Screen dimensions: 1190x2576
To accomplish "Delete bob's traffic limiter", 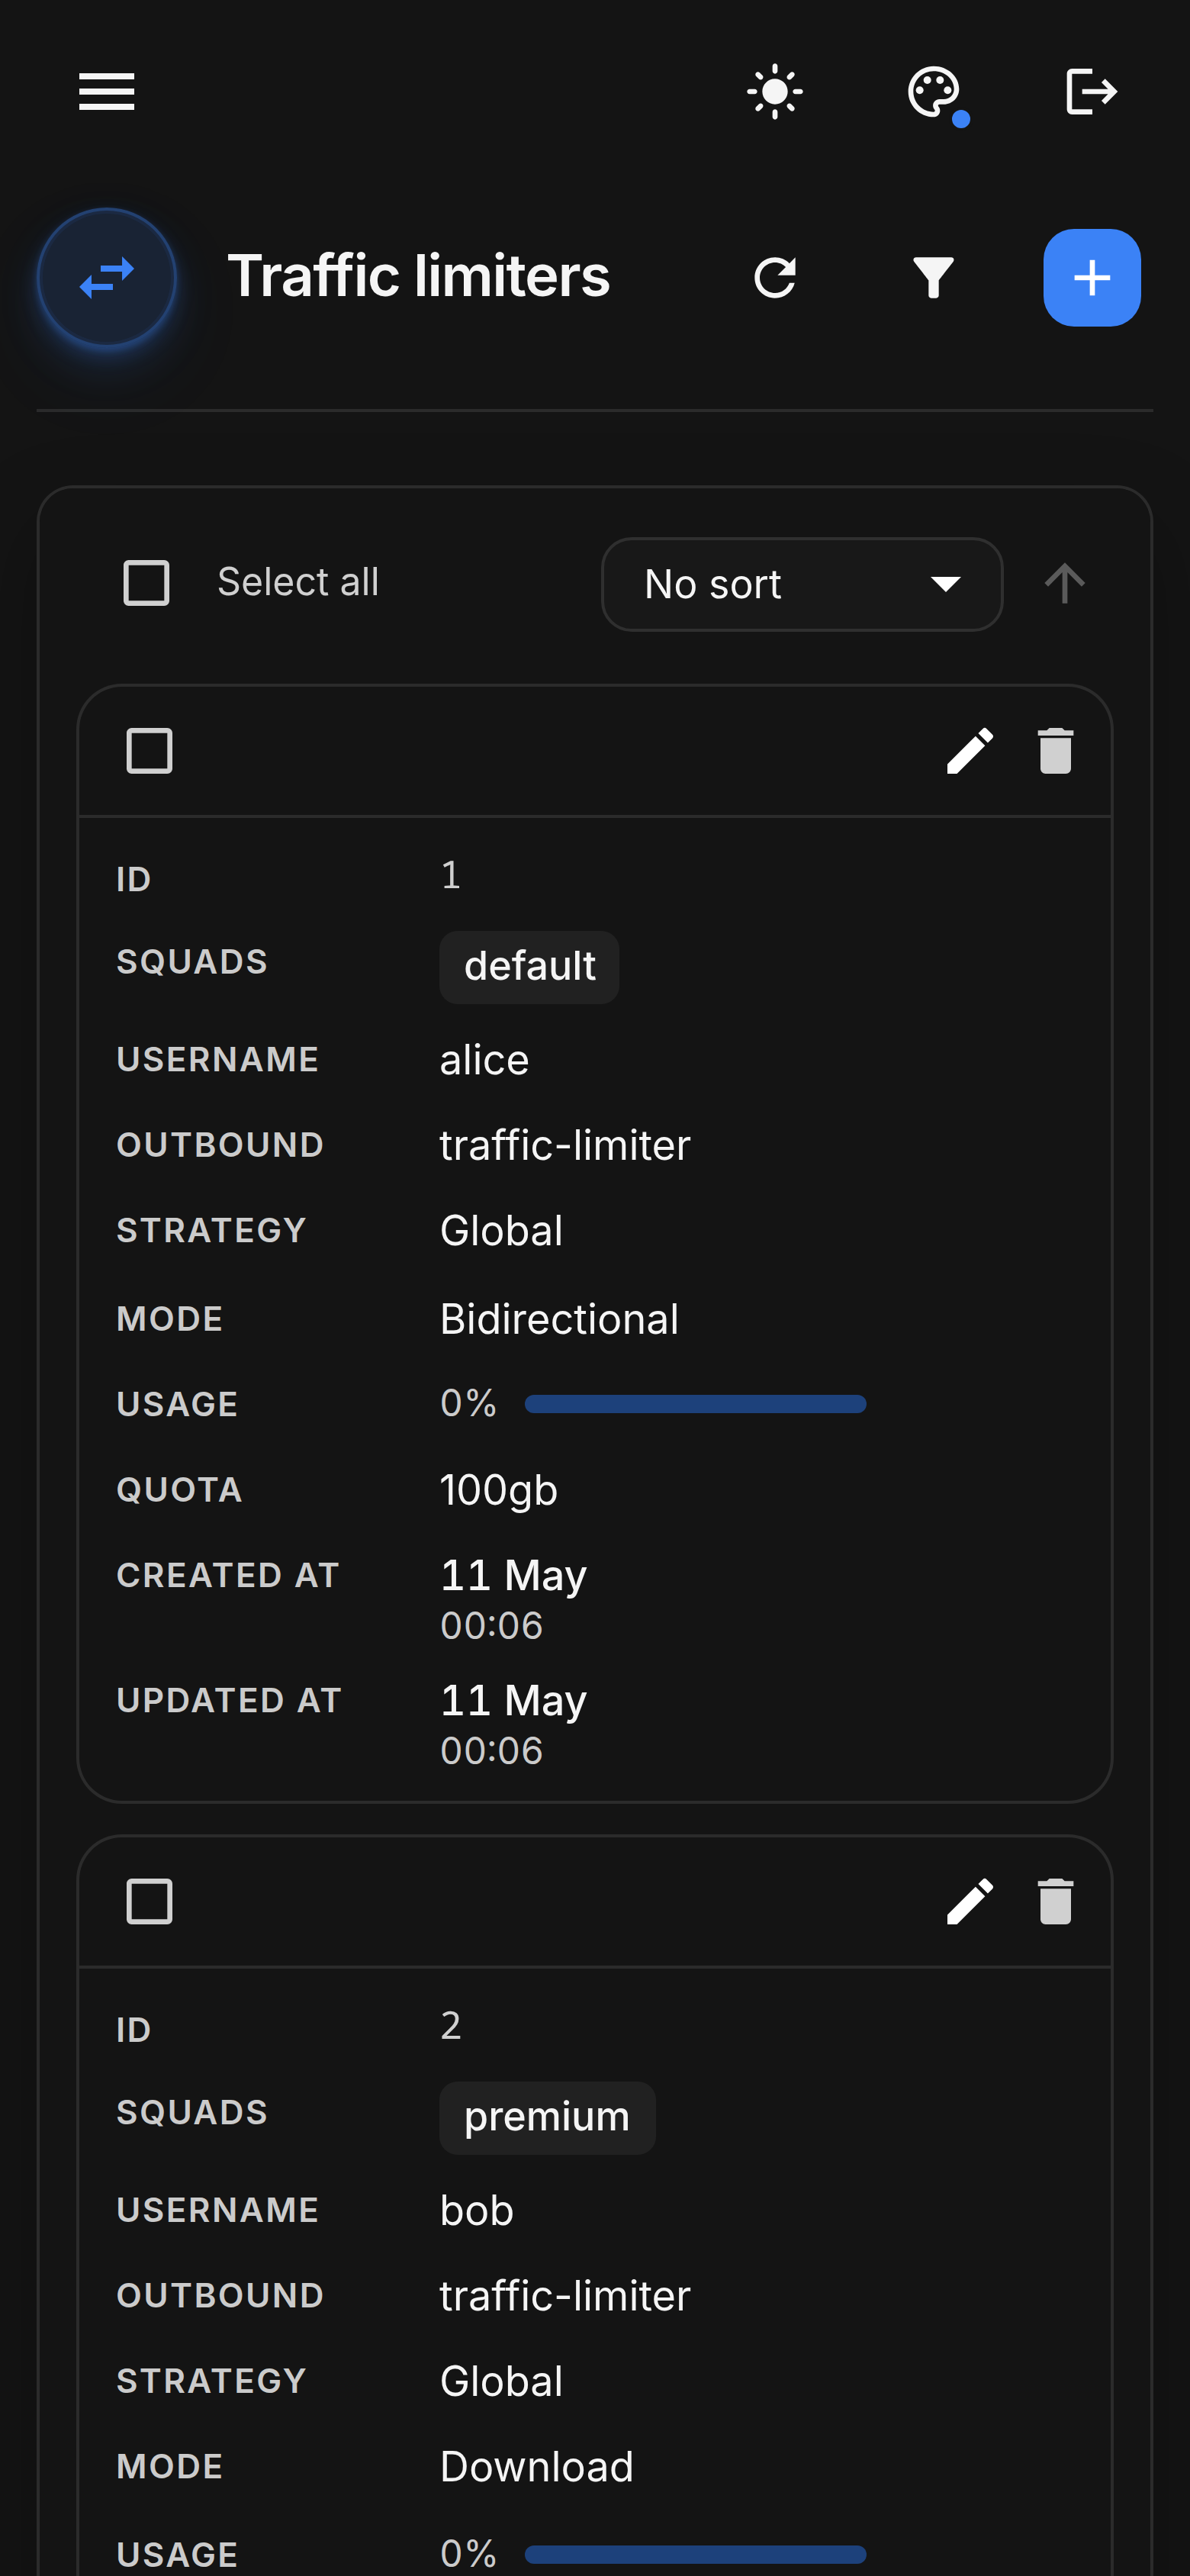I will pyautogui.click(x=1055, y=1901).
